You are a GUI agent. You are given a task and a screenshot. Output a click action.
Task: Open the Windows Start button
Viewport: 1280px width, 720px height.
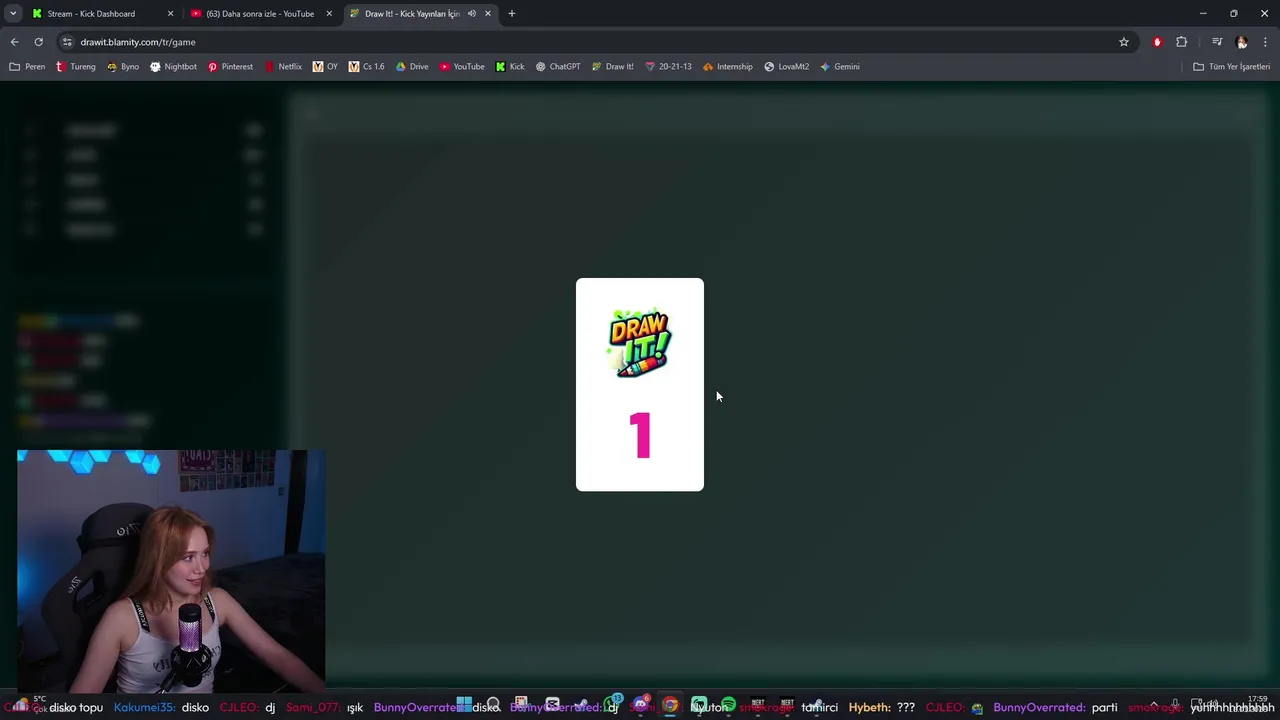(x=464, y=705)
